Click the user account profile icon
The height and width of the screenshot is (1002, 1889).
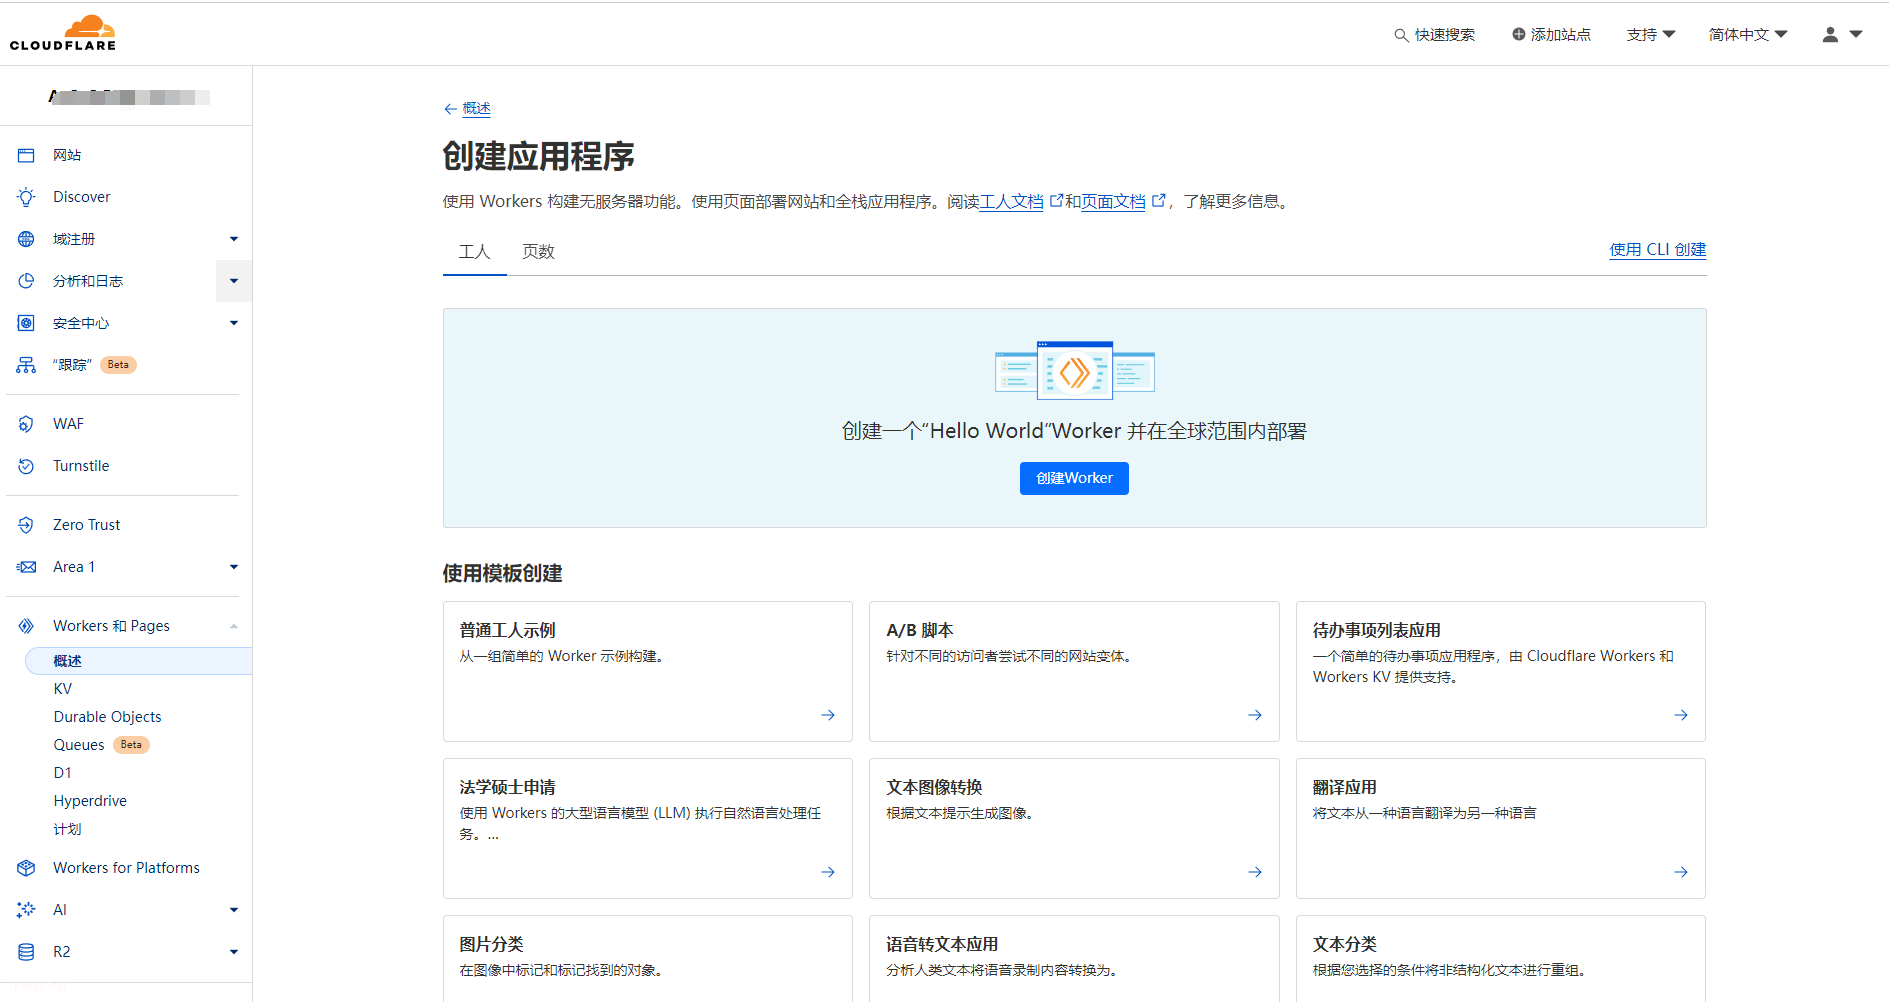click(1830, 34)
